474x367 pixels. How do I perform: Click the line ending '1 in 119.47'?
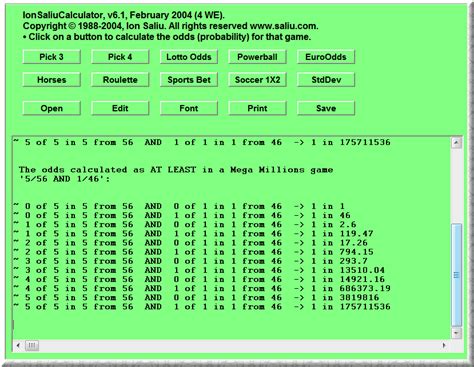point(193,234)
